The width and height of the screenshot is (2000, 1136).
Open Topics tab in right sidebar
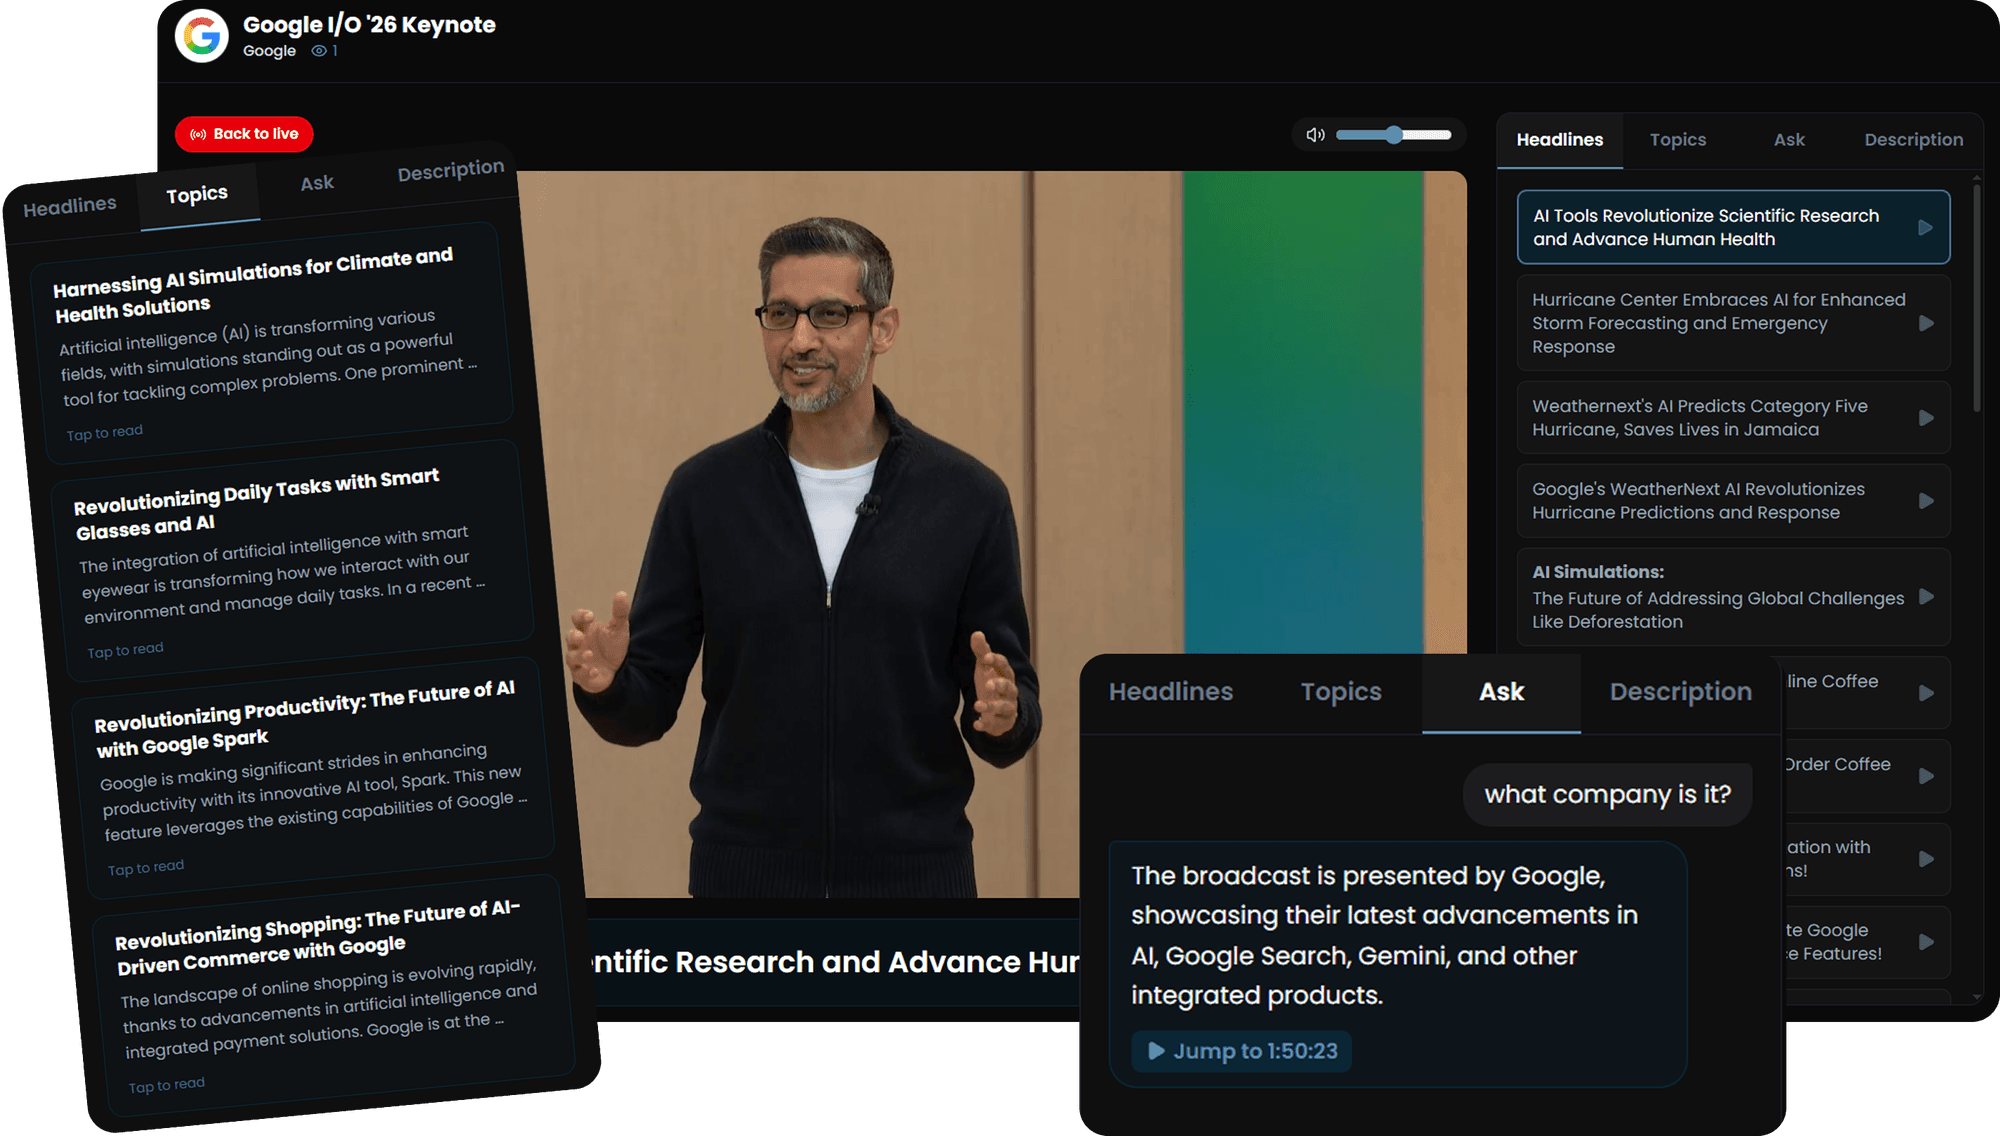click(x=1677, y=140)
